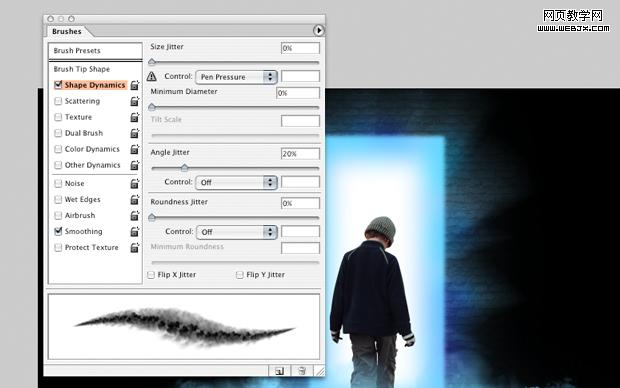Click lock icon next to Dual Brush
Viewport: 620px width, 388px height.
point(135,133)
